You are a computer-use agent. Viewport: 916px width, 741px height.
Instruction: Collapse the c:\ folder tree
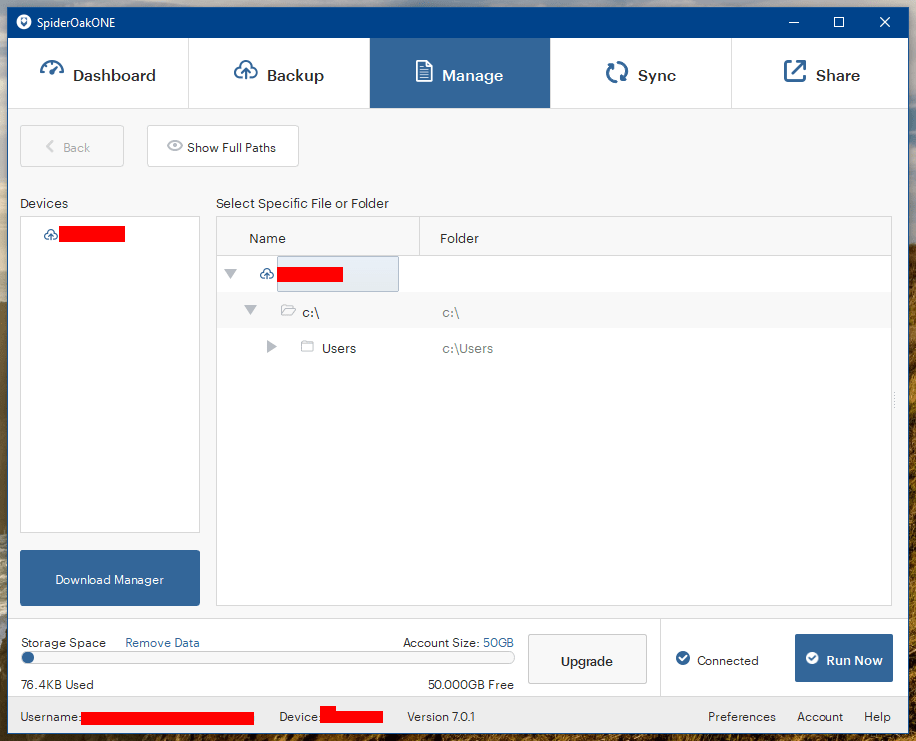[x=250, y=310]
